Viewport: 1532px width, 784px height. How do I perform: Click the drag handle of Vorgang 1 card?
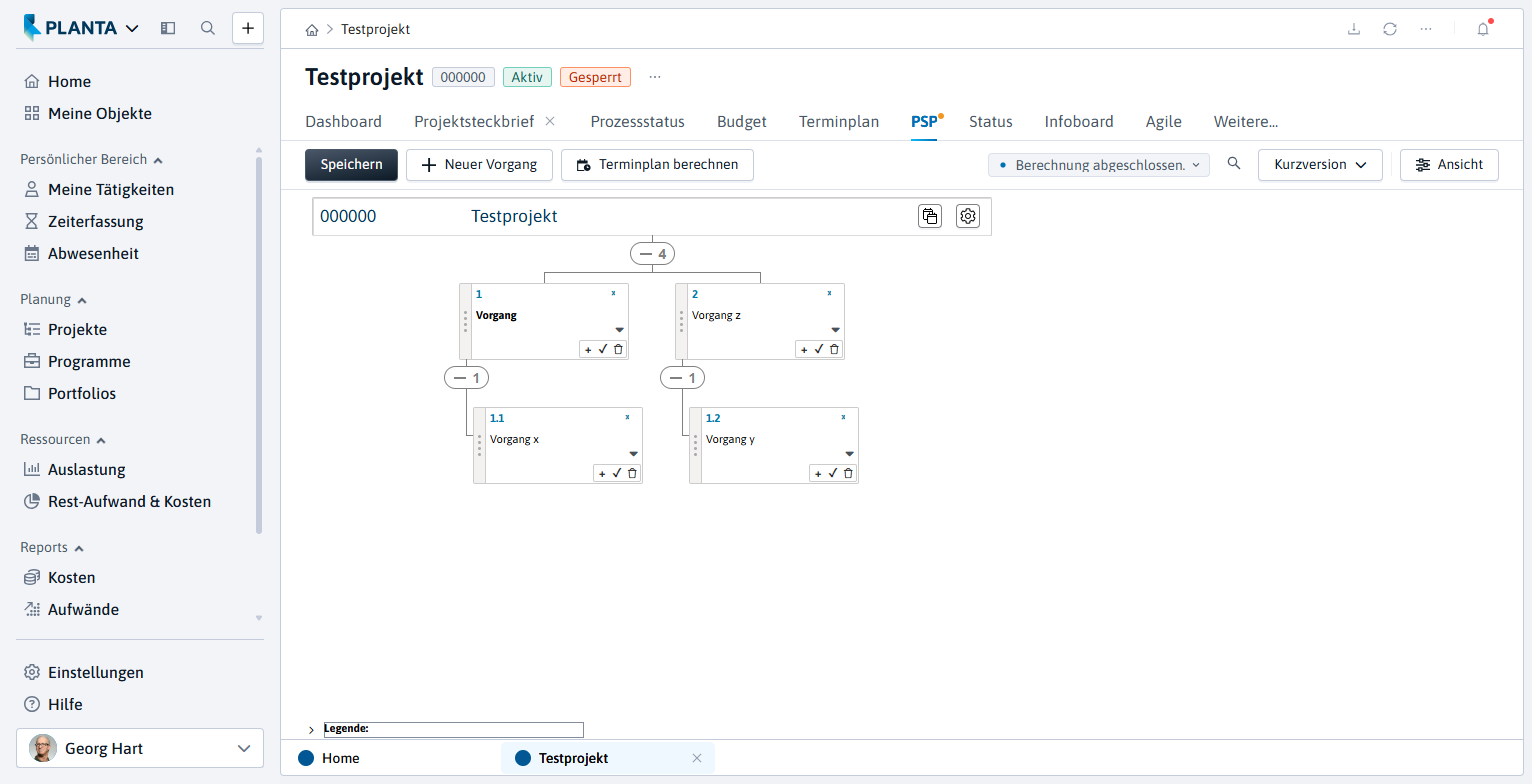tap(465, 321)
